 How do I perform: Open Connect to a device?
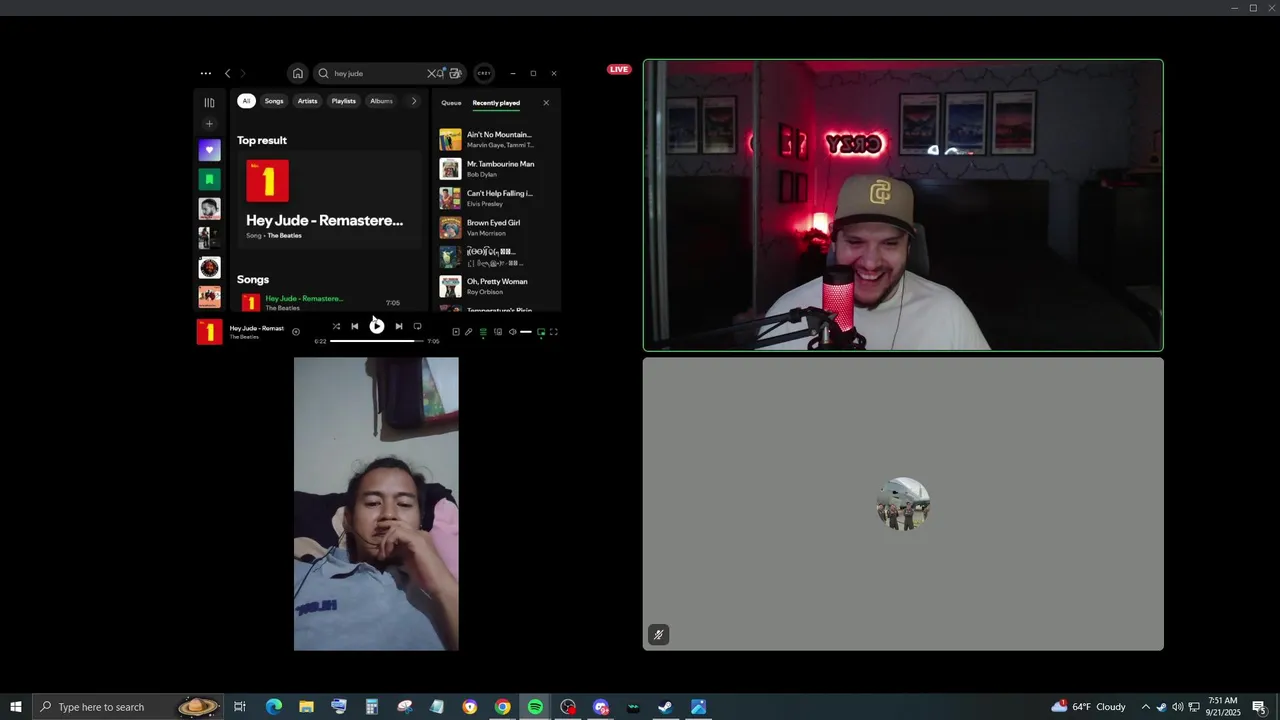point(497,332)
